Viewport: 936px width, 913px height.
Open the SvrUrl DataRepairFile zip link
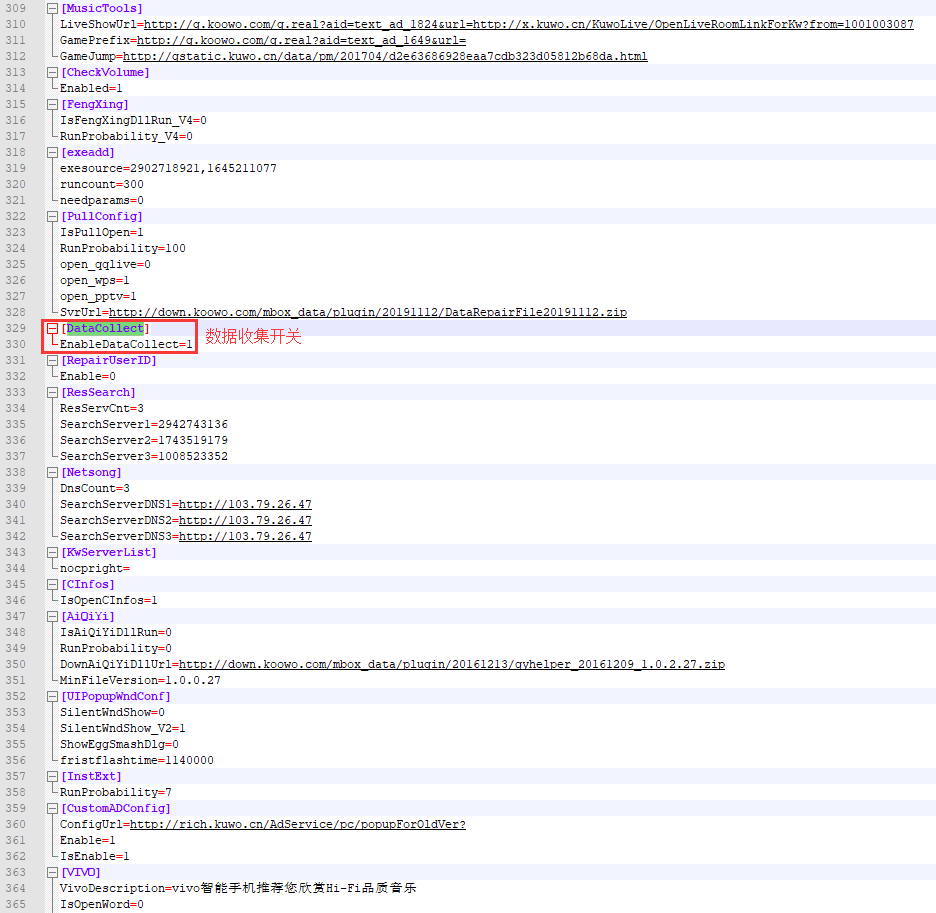pos(368,312)
